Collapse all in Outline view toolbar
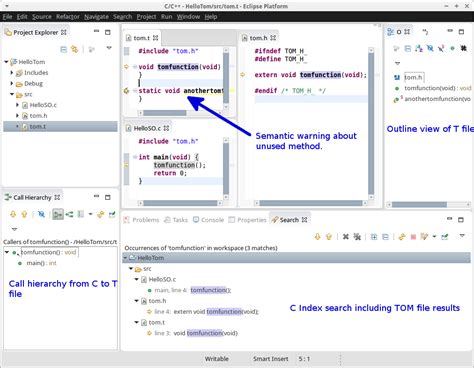This screenshot has height=368, width=474. pyautogui.click(x=407, y=49)
